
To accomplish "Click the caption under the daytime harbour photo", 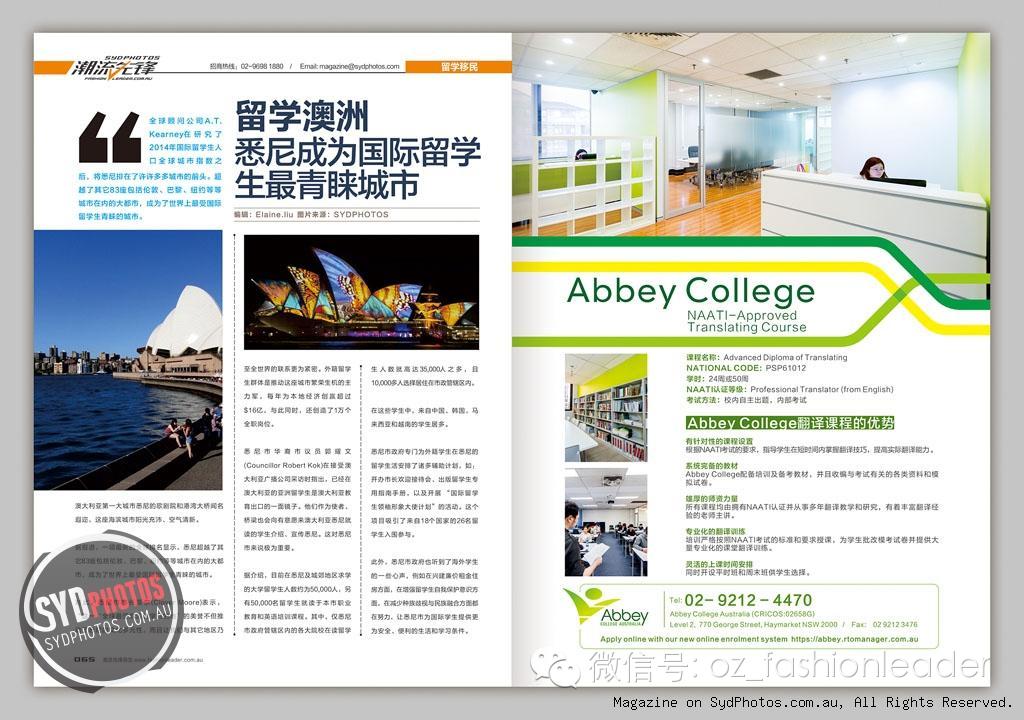I will click(x=149, y=513).
